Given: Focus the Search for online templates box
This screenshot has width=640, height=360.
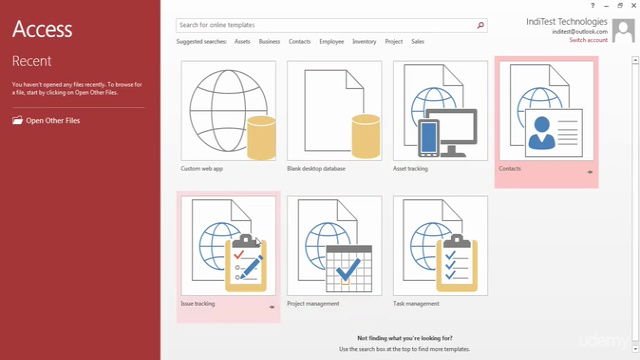Looking at the screenshot, I should pos(331,25).
